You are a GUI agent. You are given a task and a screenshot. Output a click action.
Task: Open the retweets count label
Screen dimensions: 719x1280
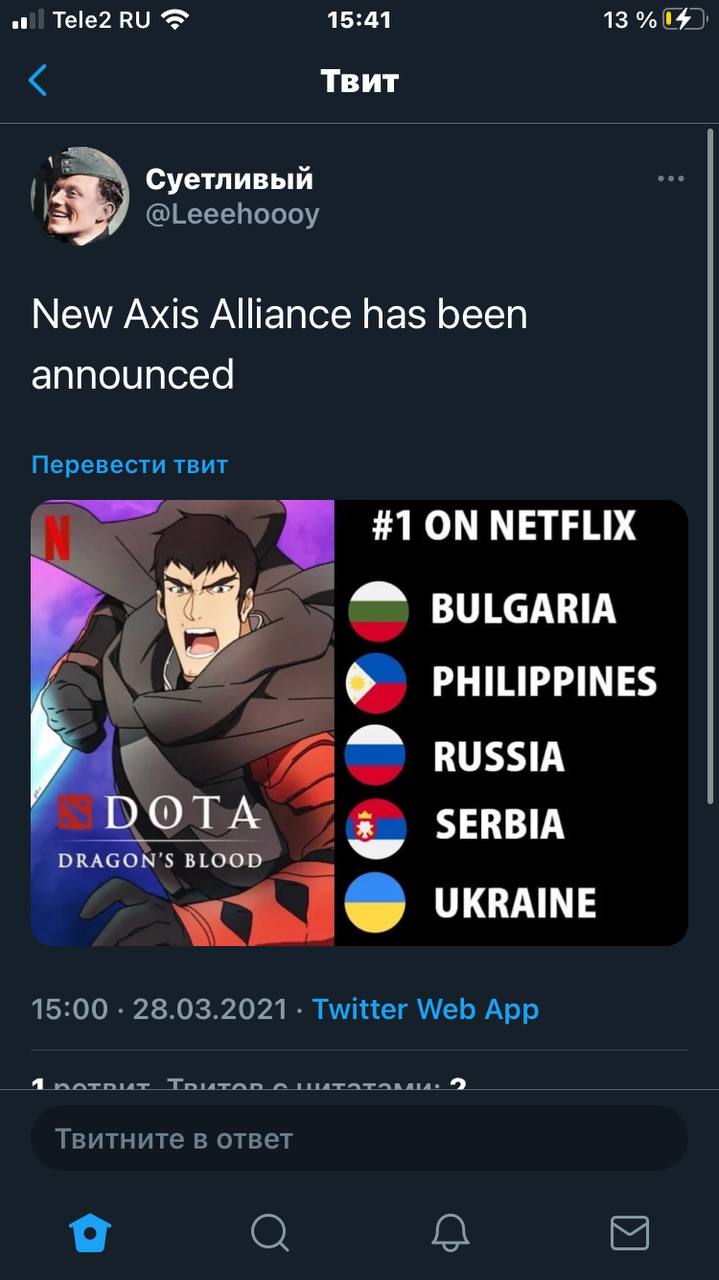[90, 1084]
